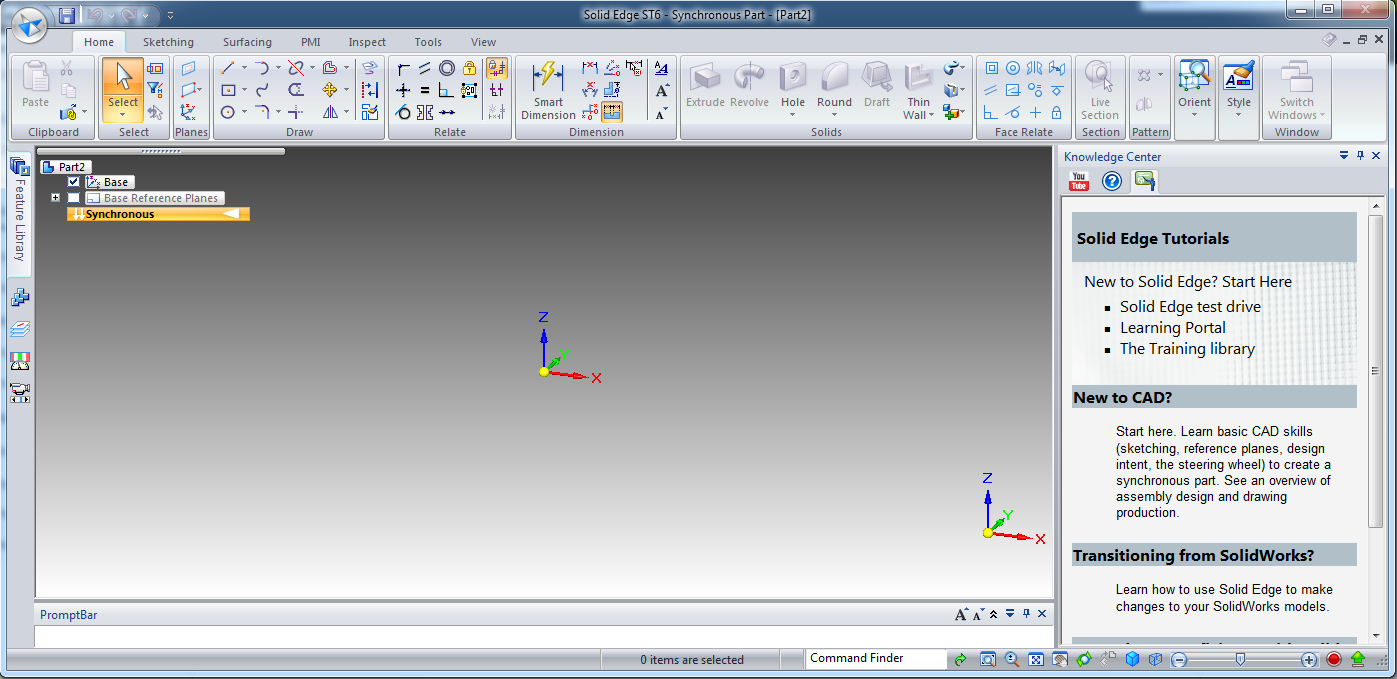Click the Concentric icon in Face Relate
Screen dimensions: 1397x679
1013,68
